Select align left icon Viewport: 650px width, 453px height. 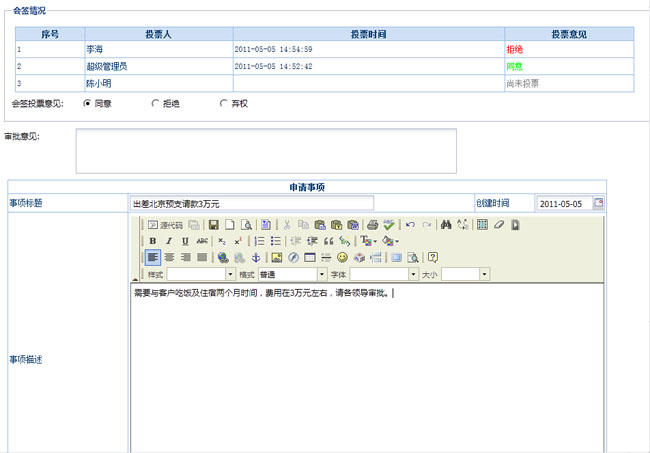point(153,257)
